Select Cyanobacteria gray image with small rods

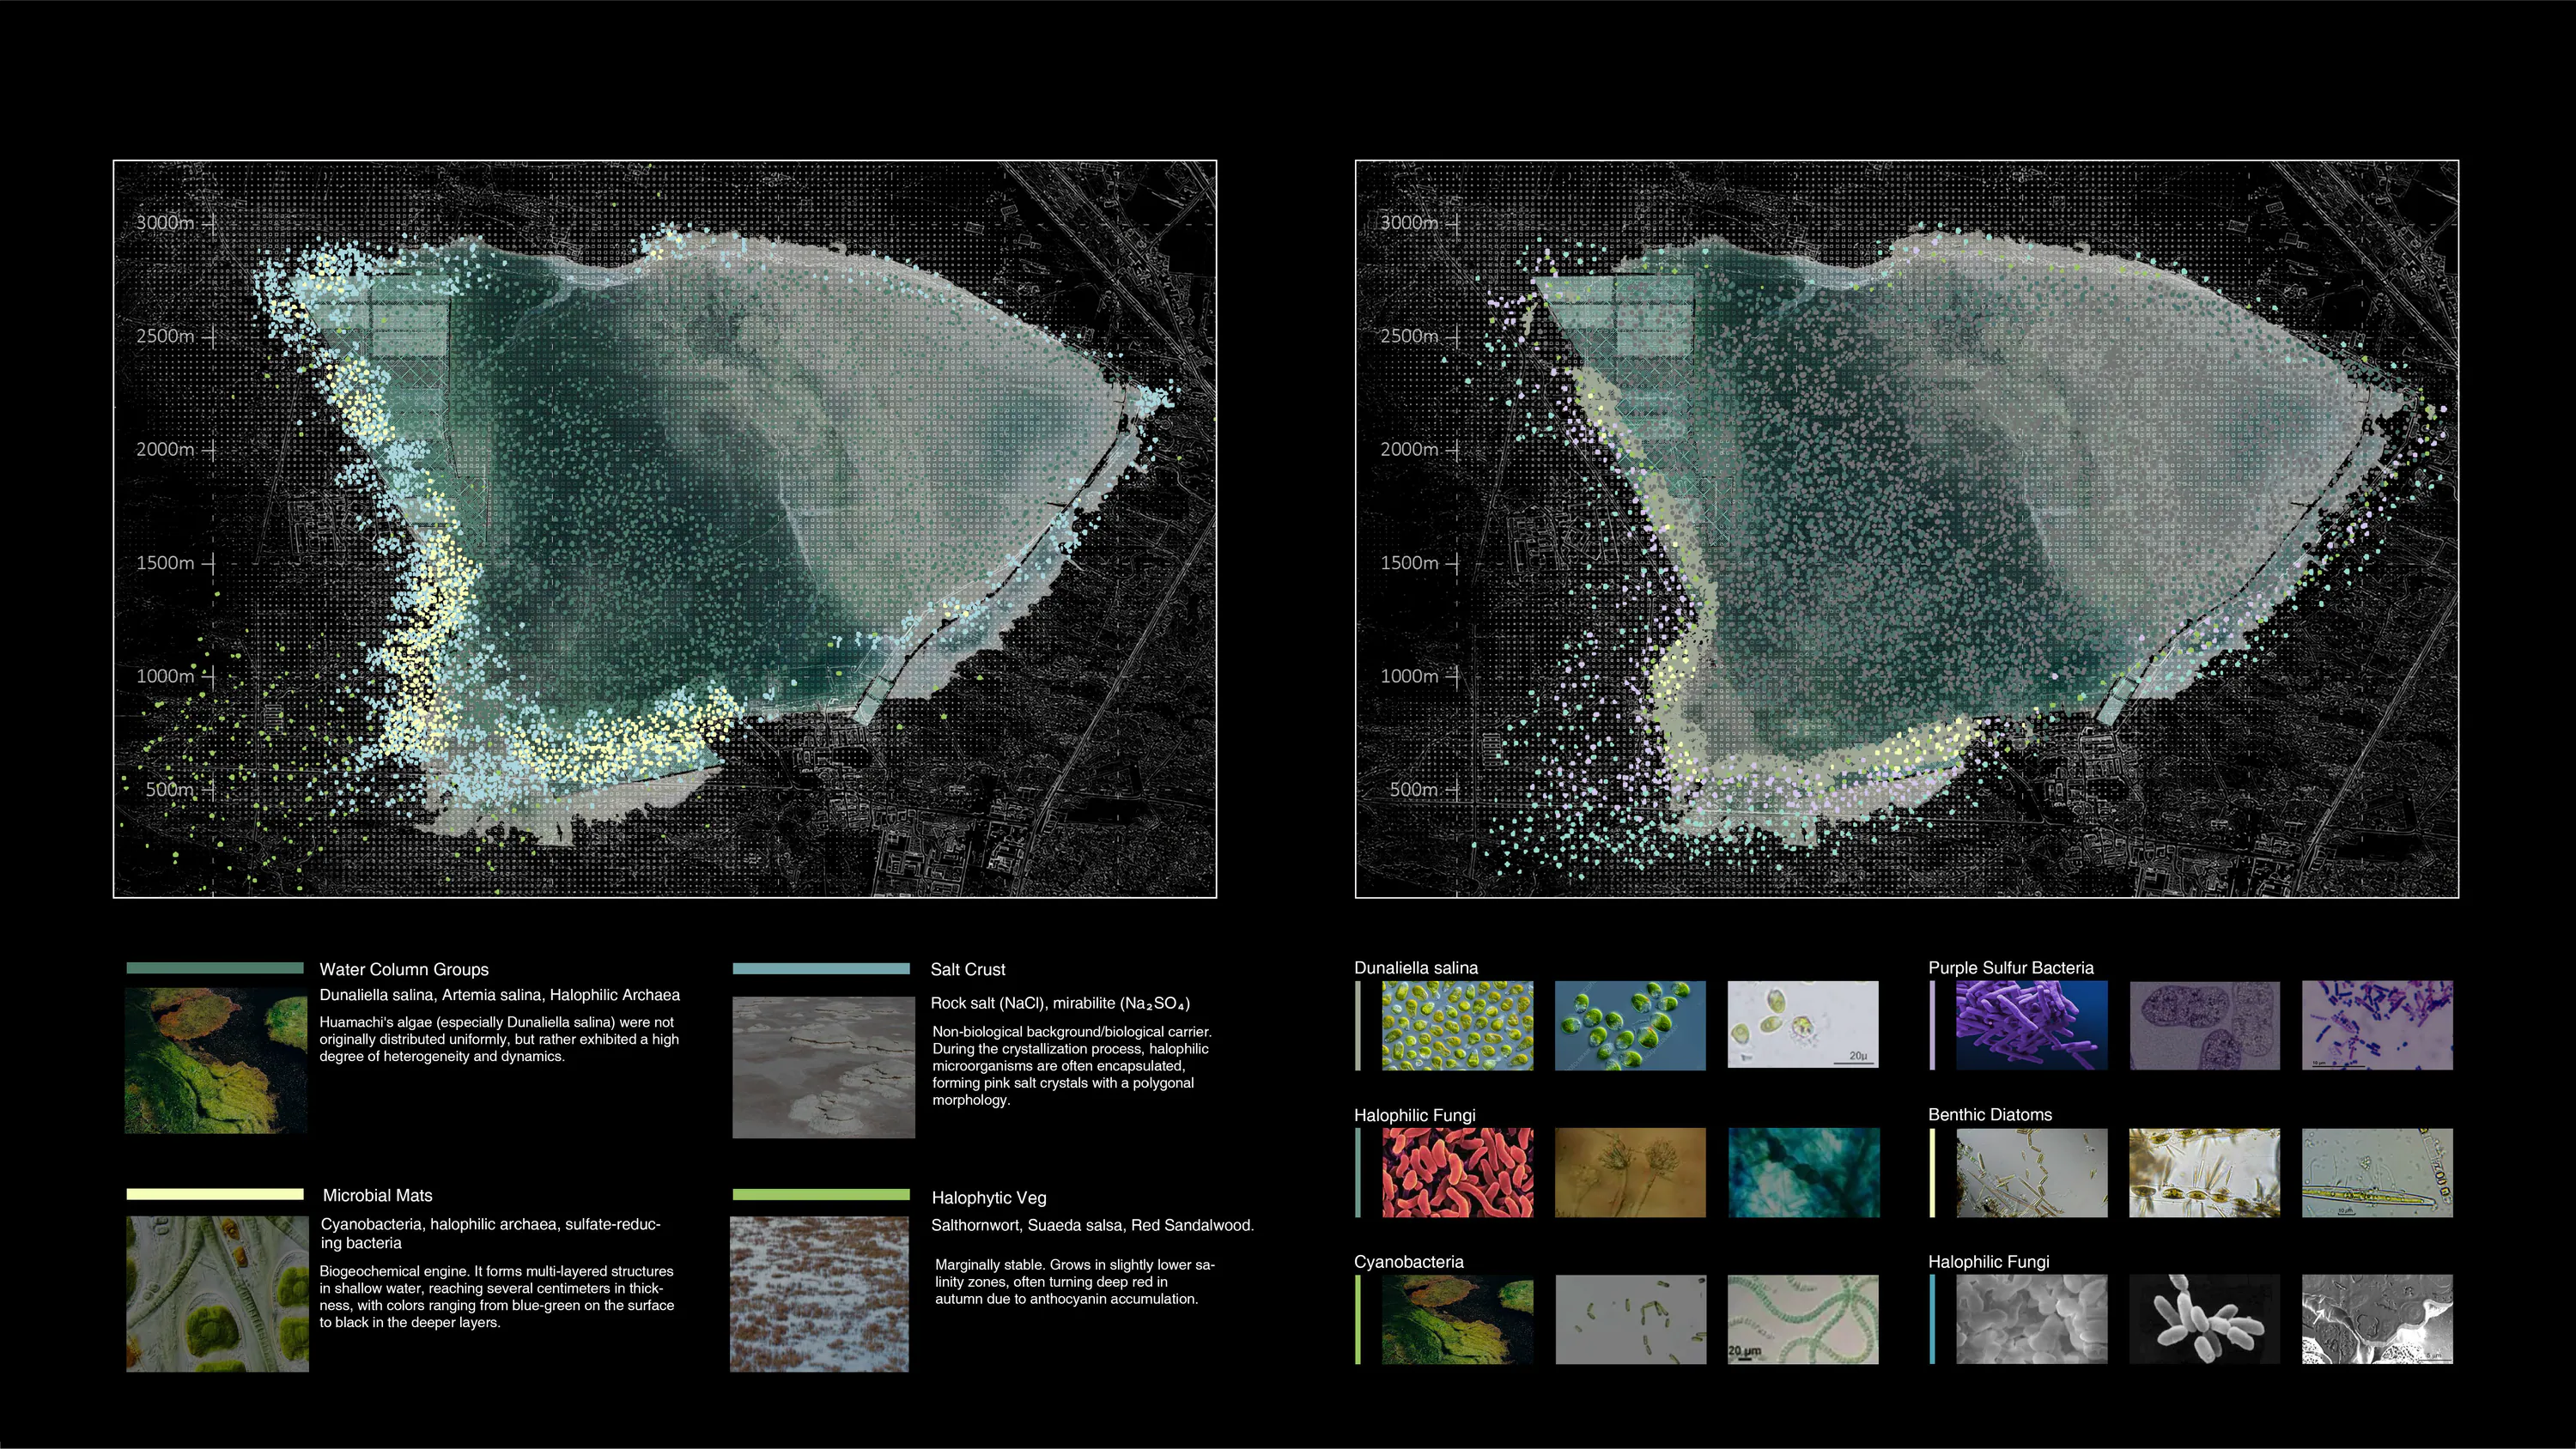point(1630,1319)
